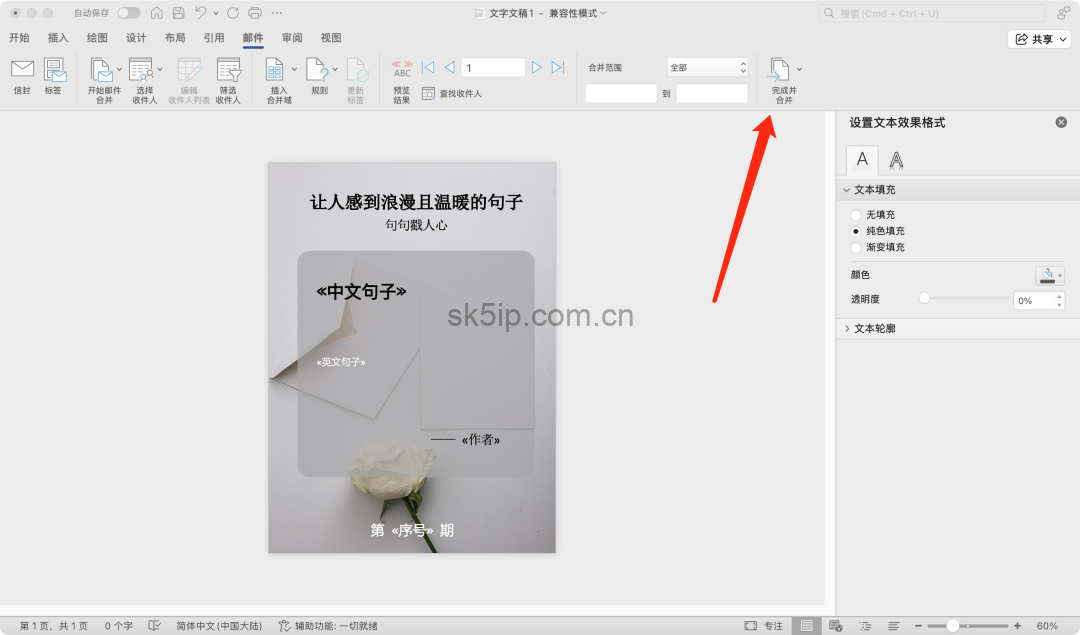Select the 信封 (Envelope) tool

pyautogui.click(x=22, y=78)
